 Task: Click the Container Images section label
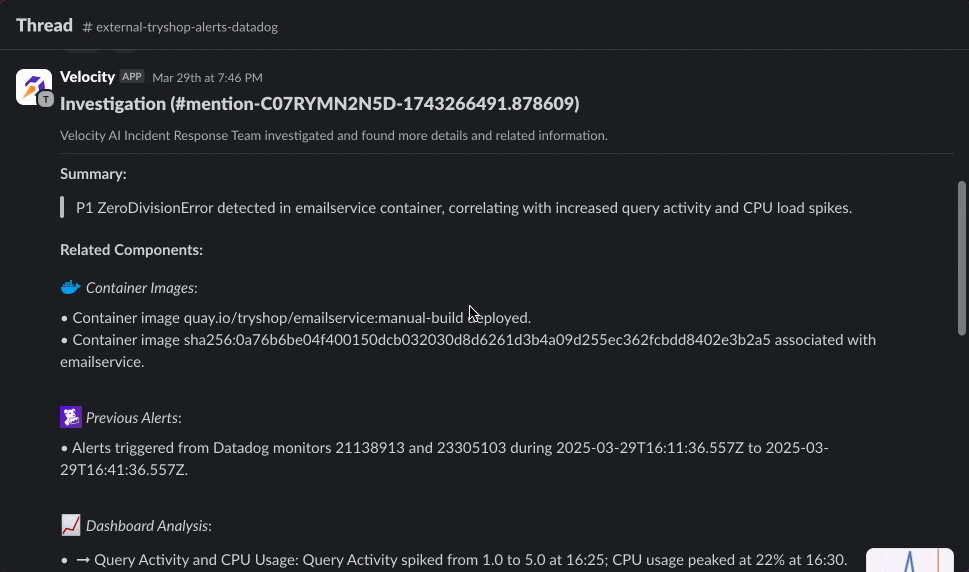pos(141,288)
